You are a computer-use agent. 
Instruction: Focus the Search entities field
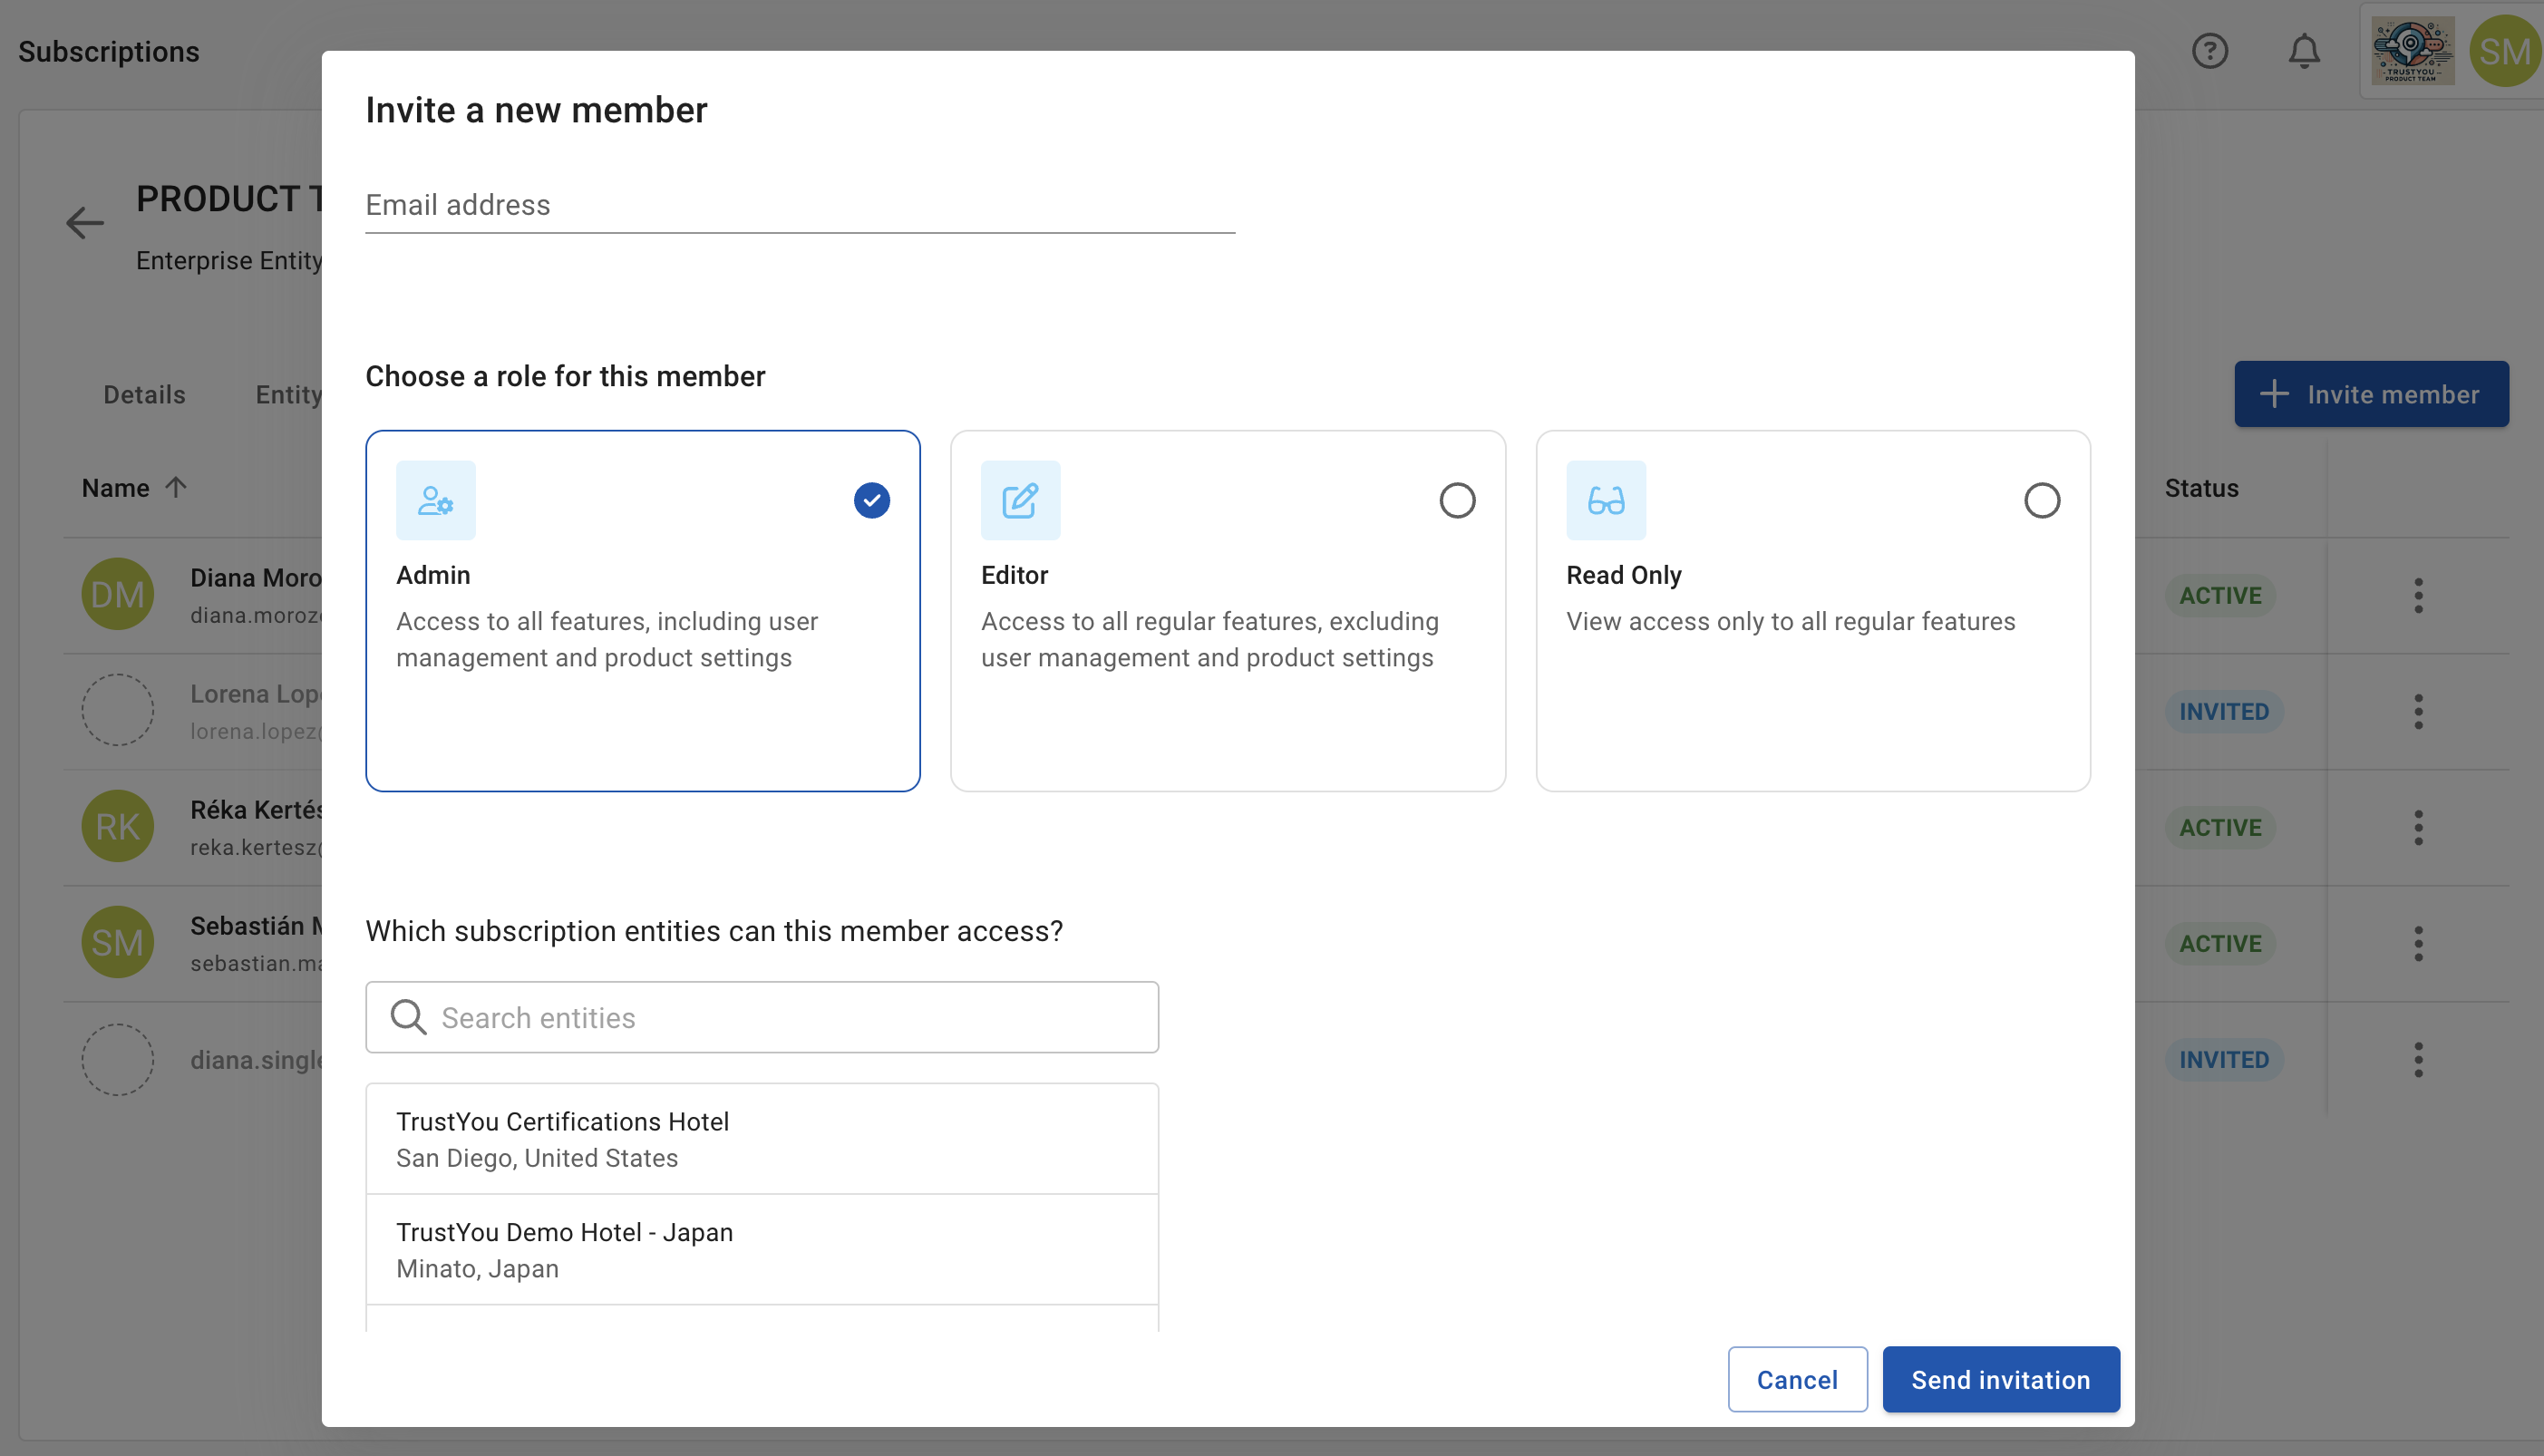click(762, 1017)
